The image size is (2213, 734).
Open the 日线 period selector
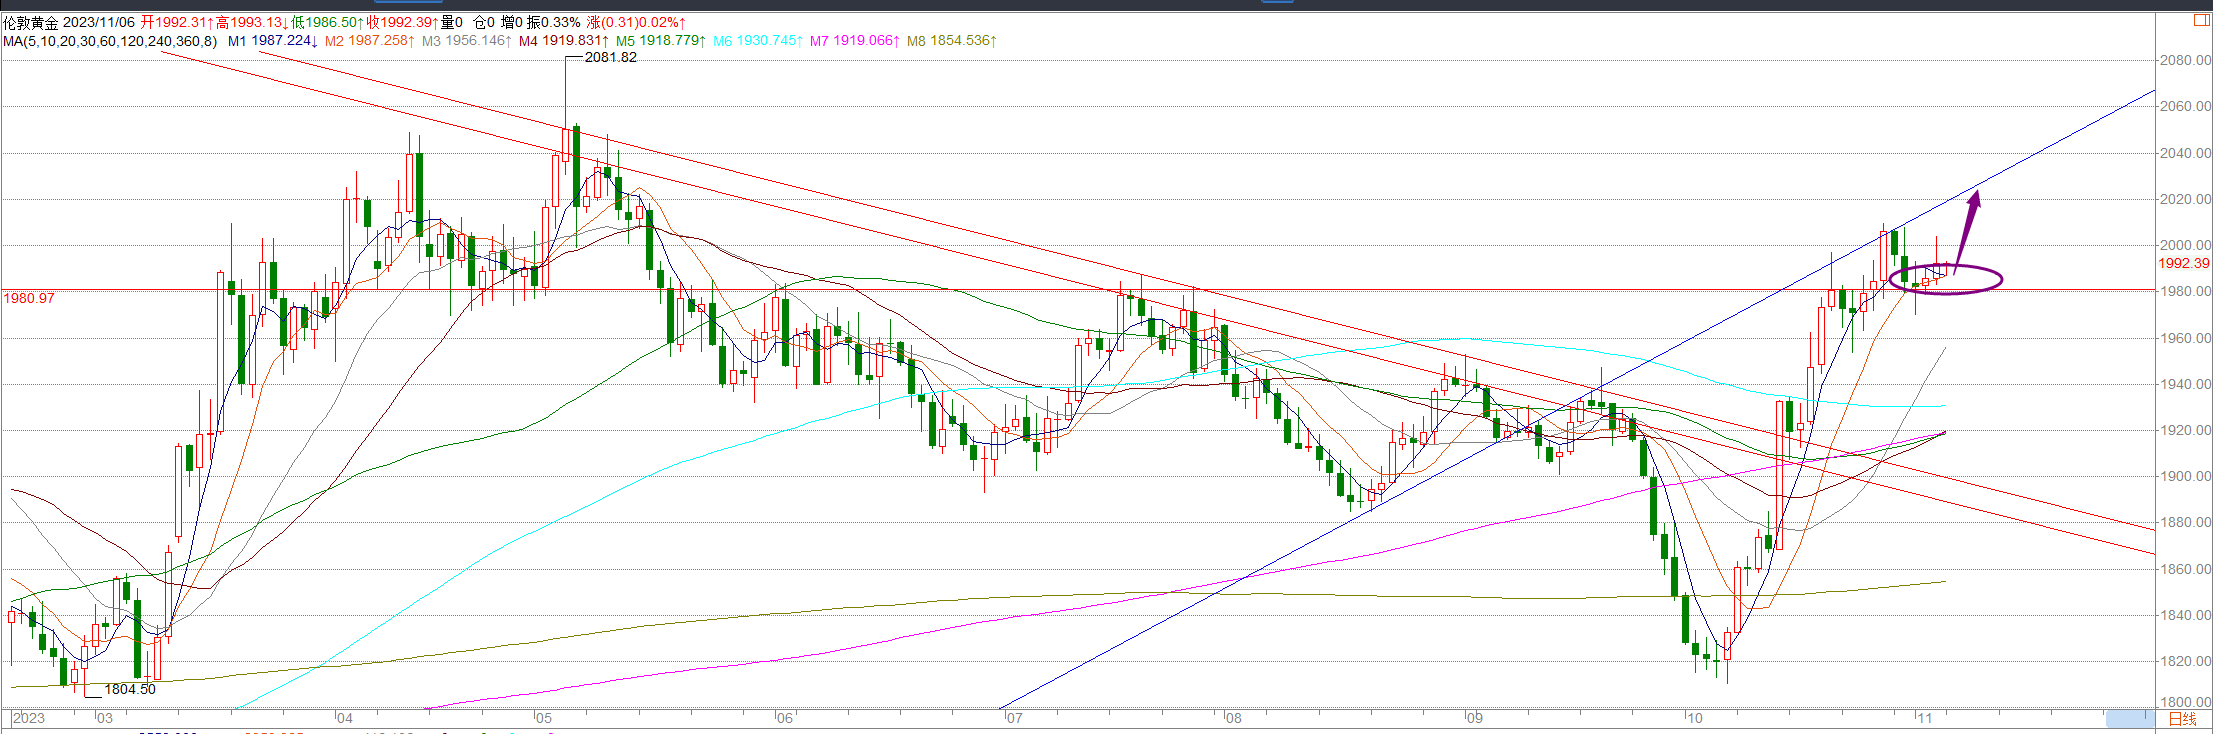(x=2182, y=719)
